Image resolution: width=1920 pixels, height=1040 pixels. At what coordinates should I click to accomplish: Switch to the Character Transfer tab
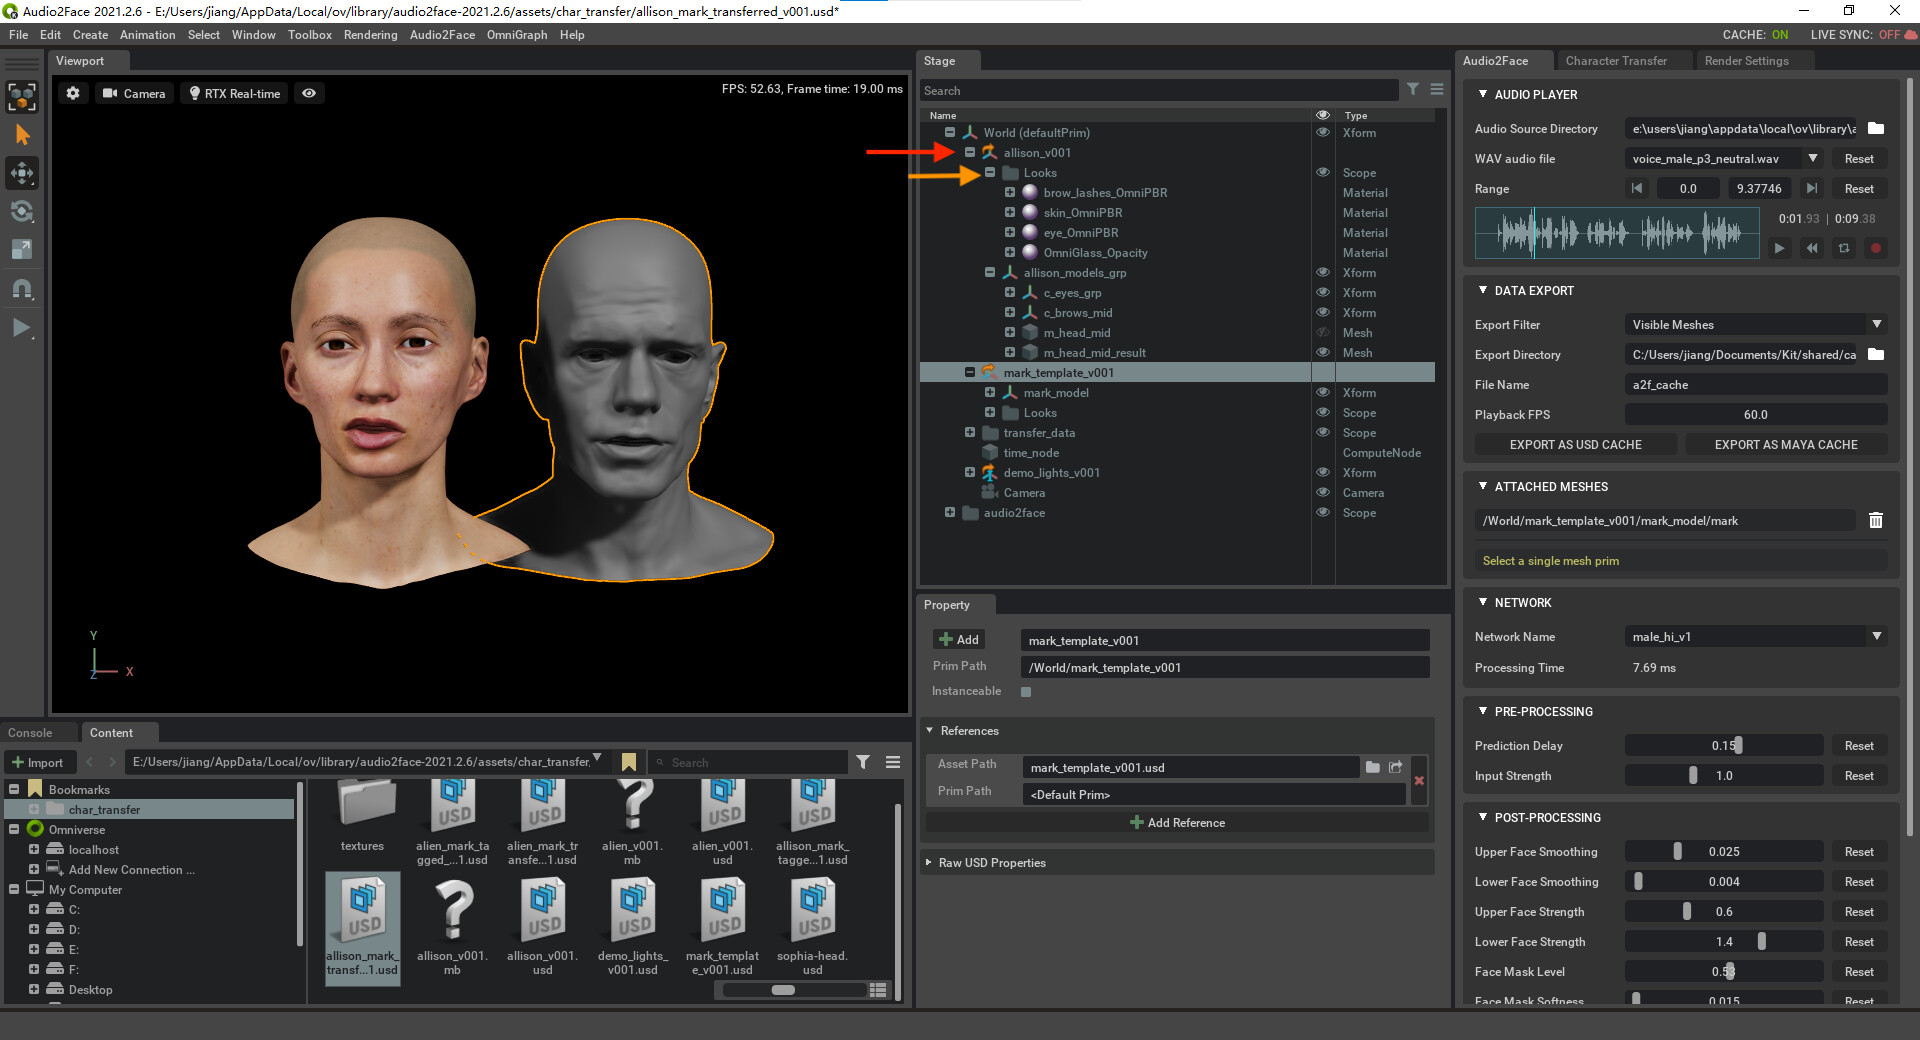click(x=1615, y=61)
